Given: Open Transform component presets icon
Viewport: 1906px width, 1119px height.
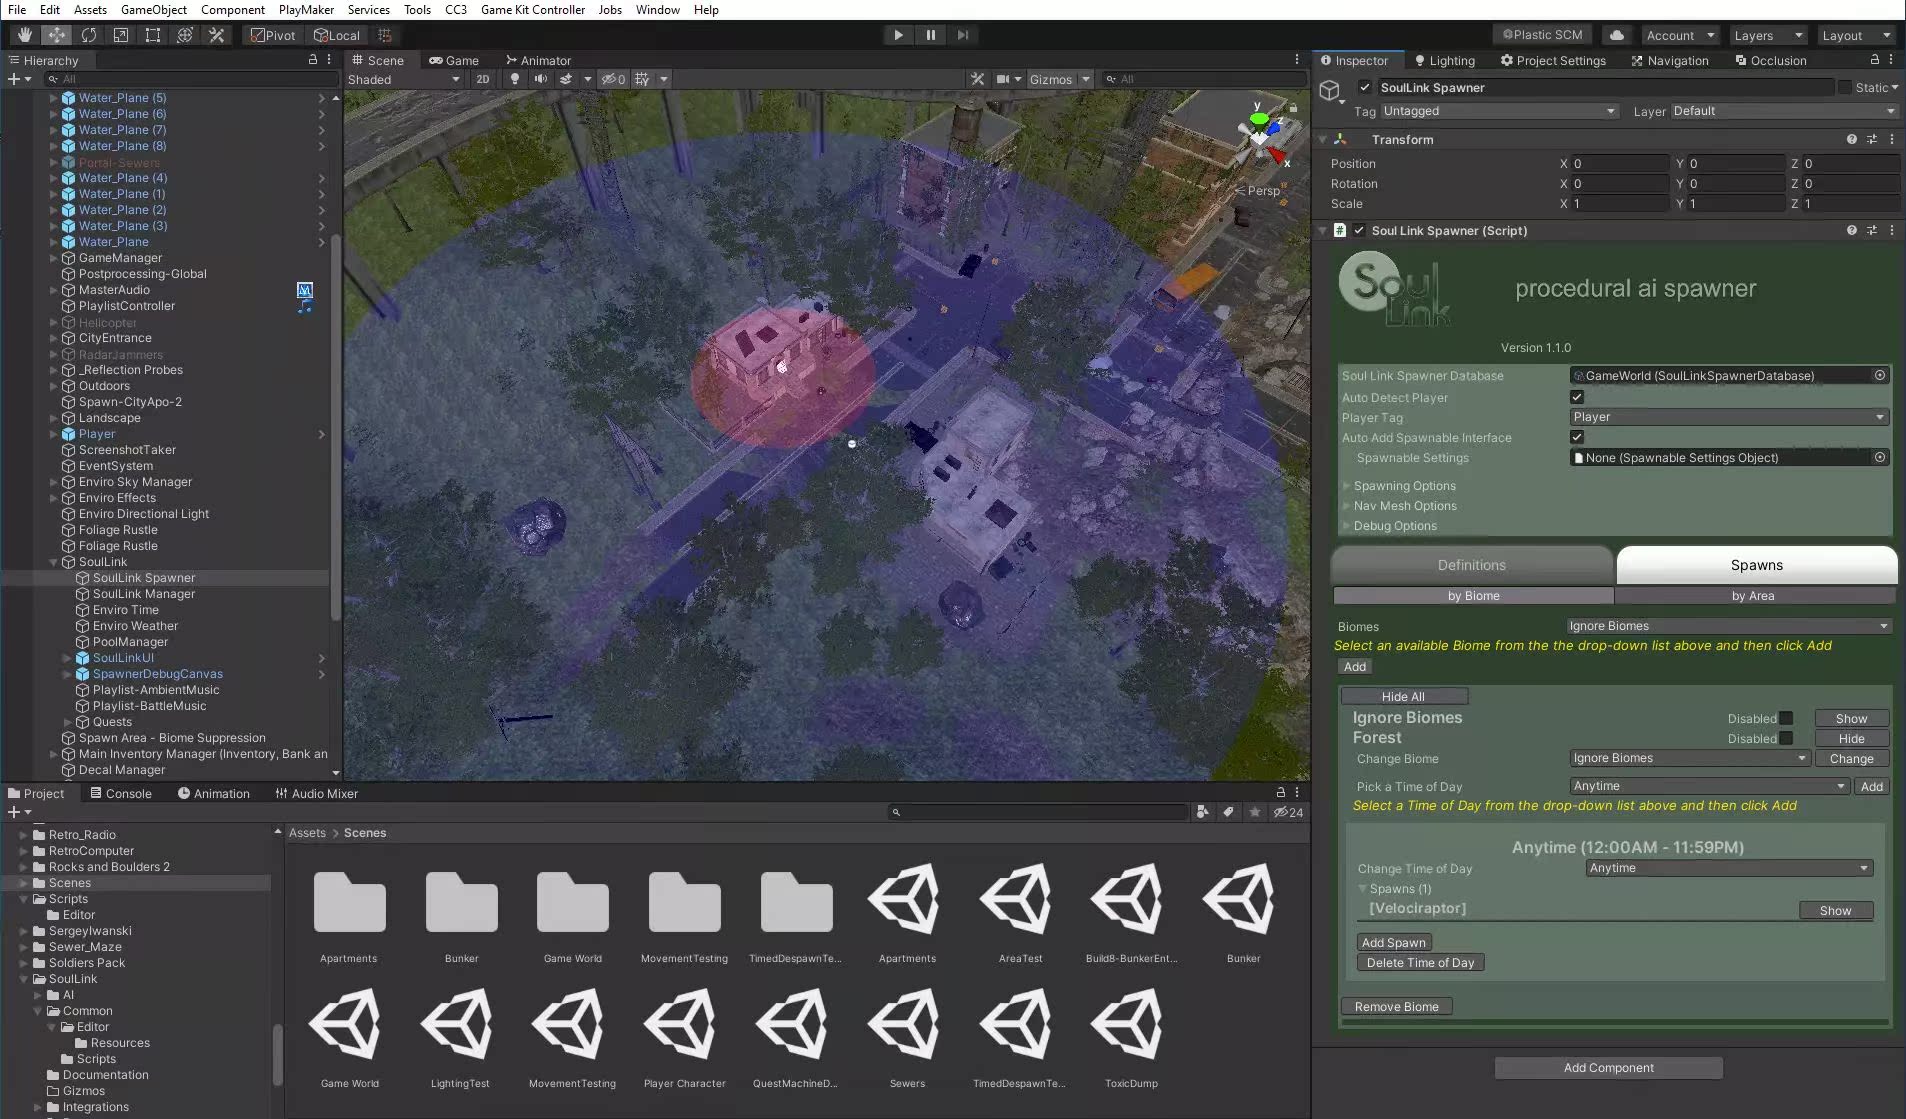Looking at the screenshot, I should coord(1872,139).
